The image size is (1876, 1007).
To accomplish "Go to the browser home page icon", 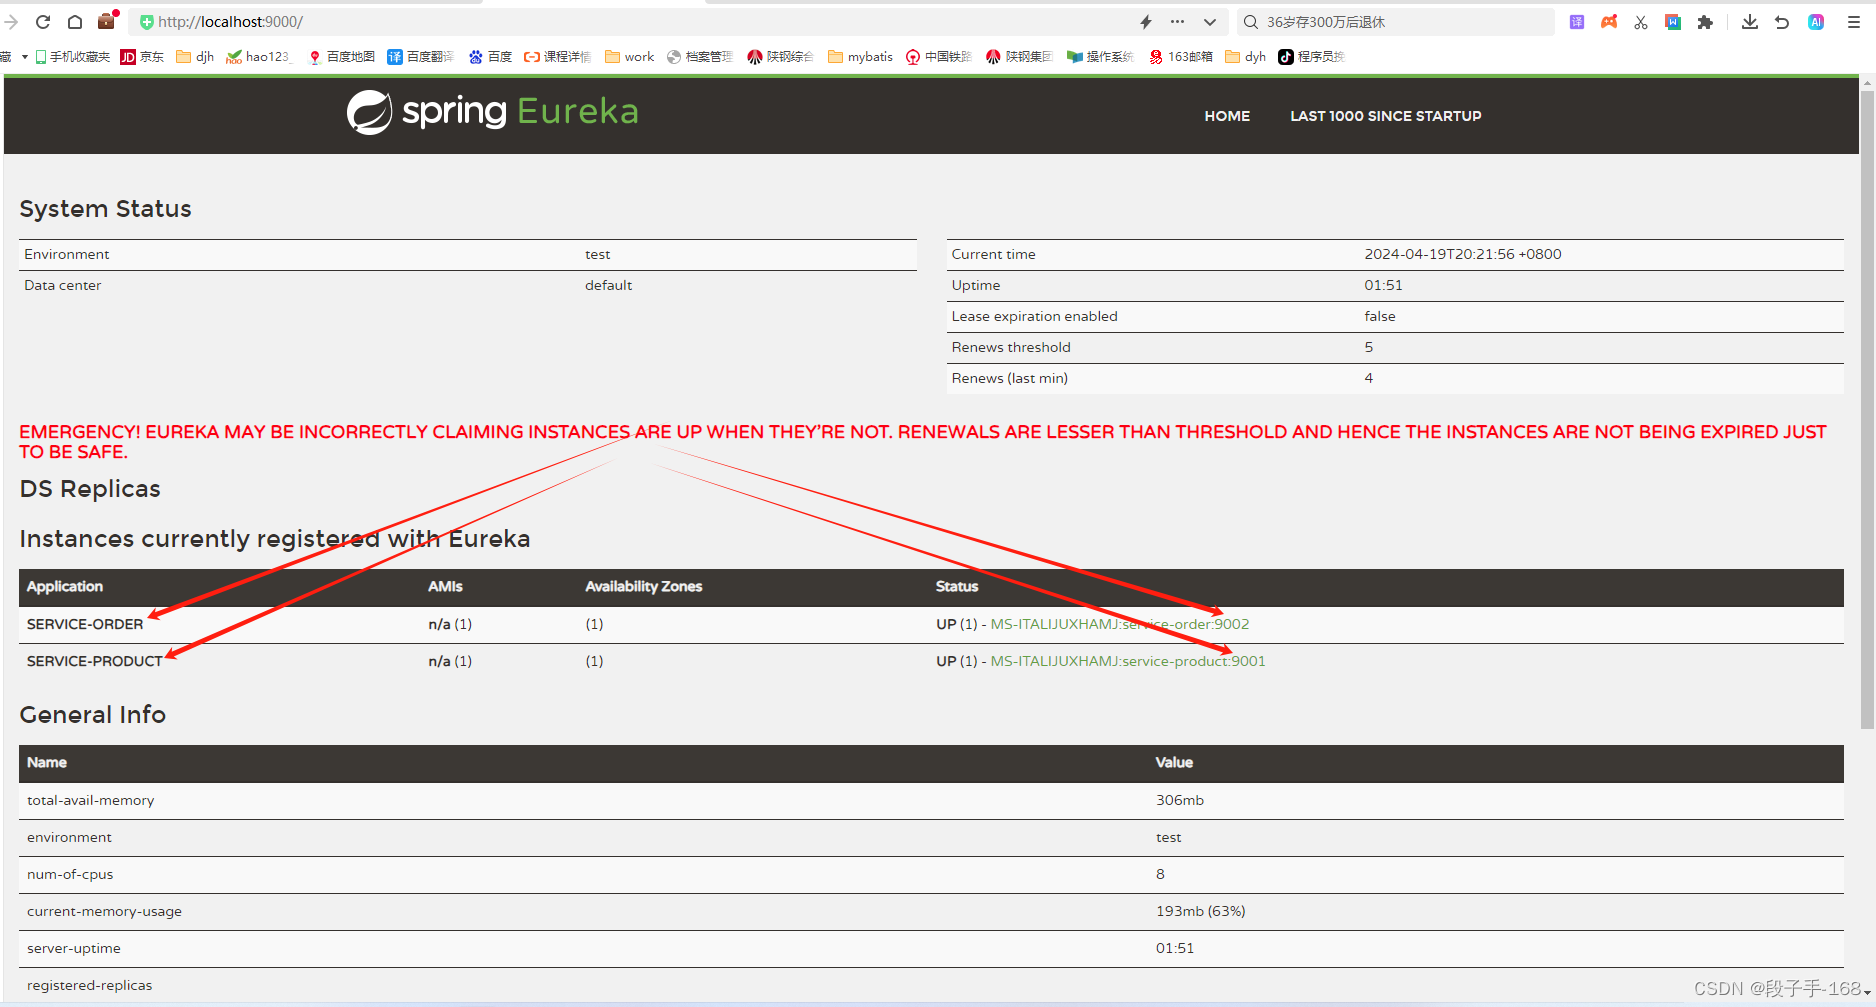I will pyautogui.click(x=75, y=22).
